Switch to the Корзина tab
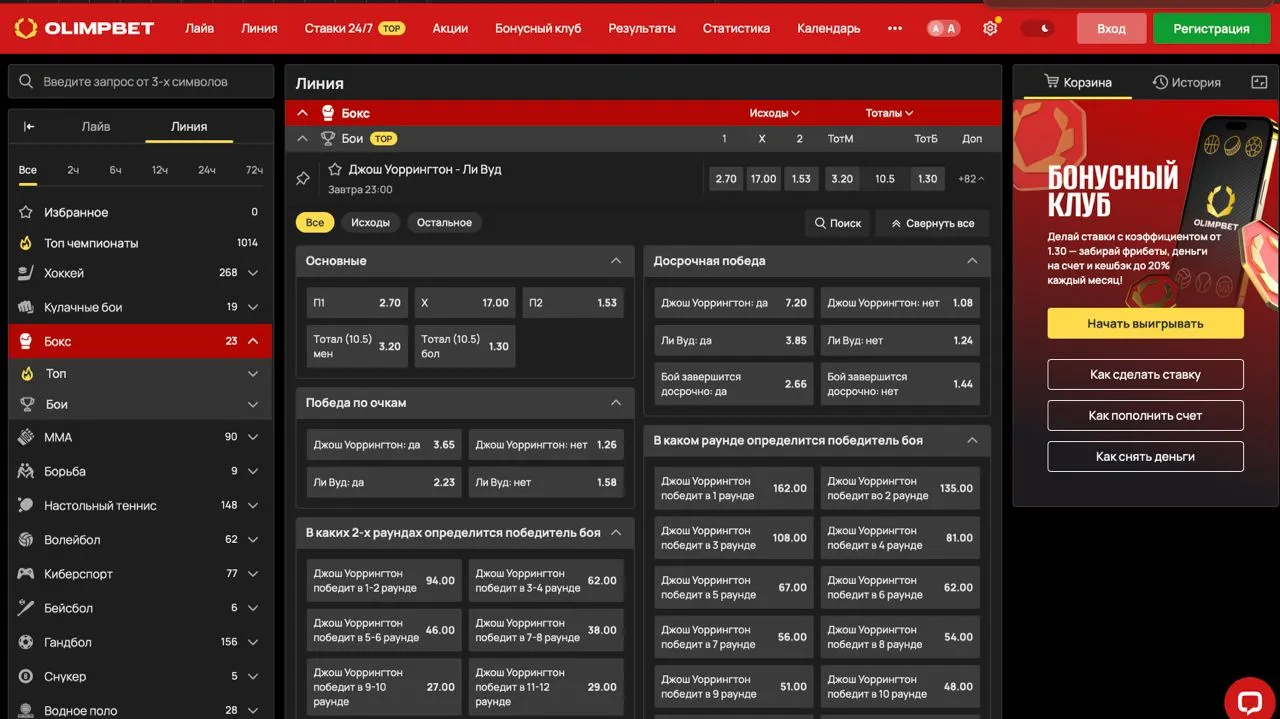1280x719 pixels. tap(1077, 82)
